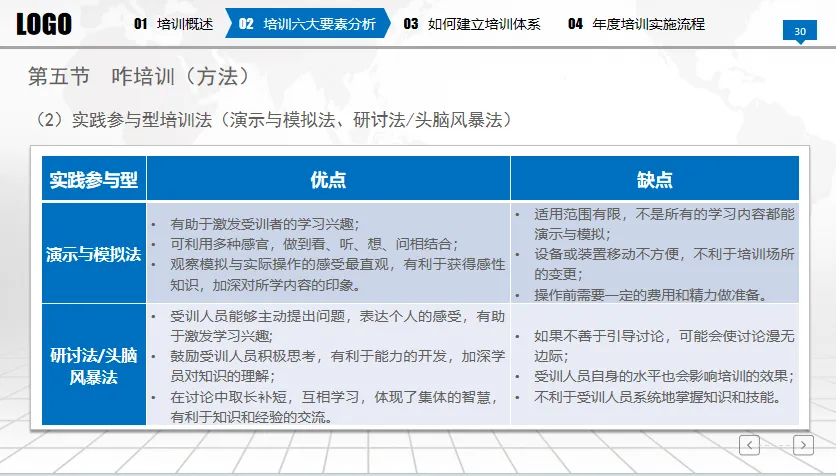Click the bullet 适用范围有限

point(664,224)
